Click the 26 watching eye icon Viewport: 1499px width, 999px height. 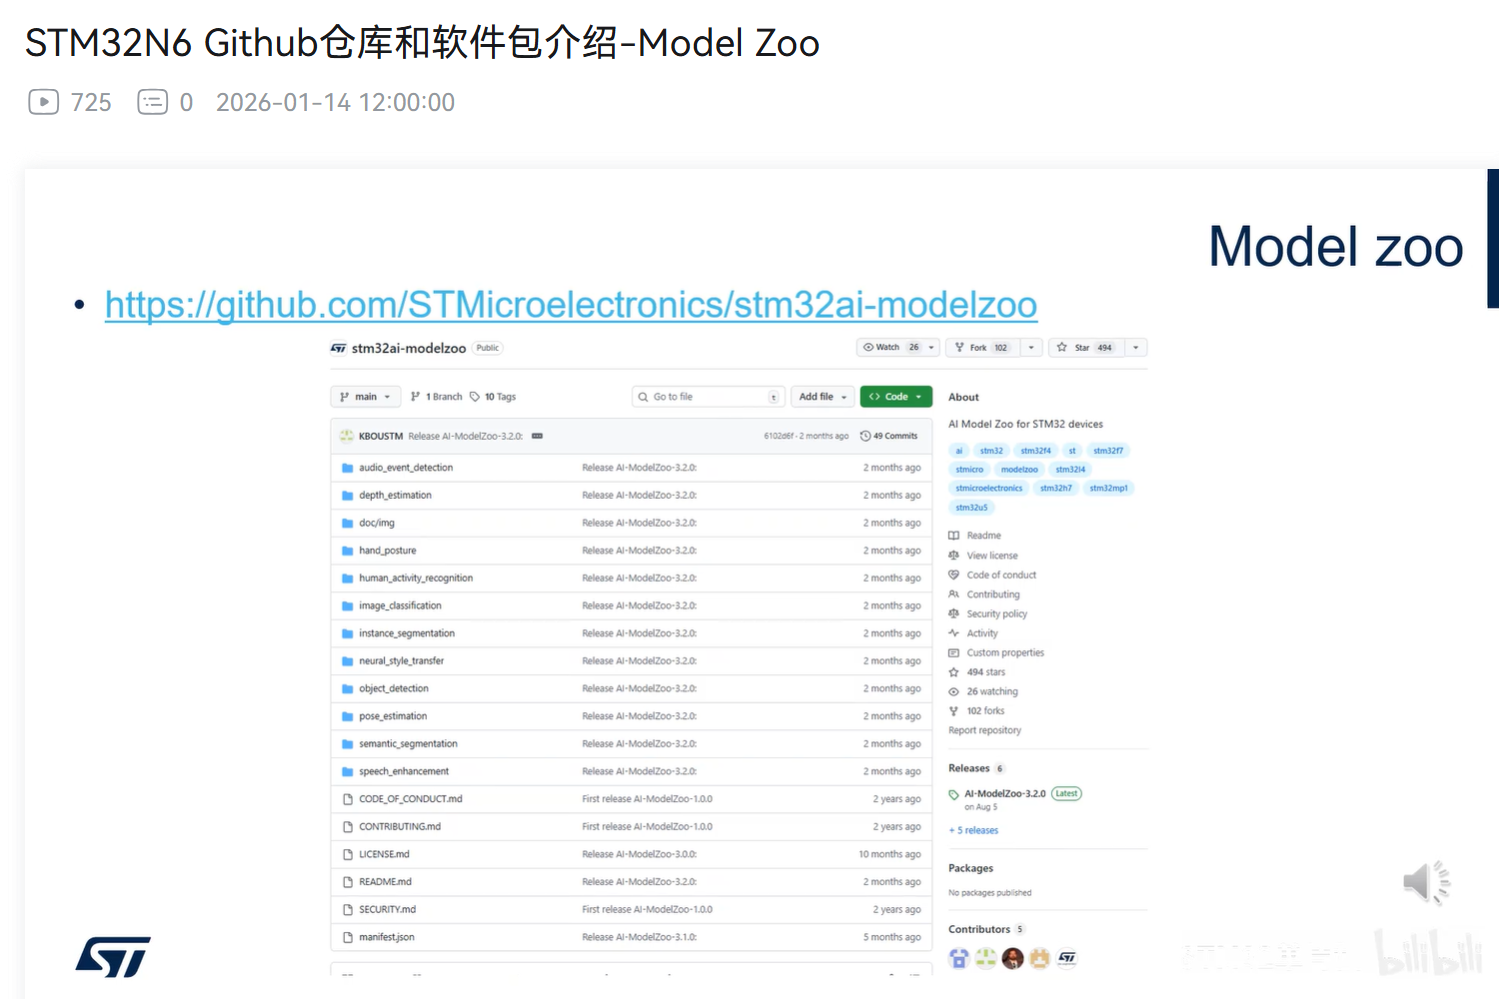coord(954,691)
